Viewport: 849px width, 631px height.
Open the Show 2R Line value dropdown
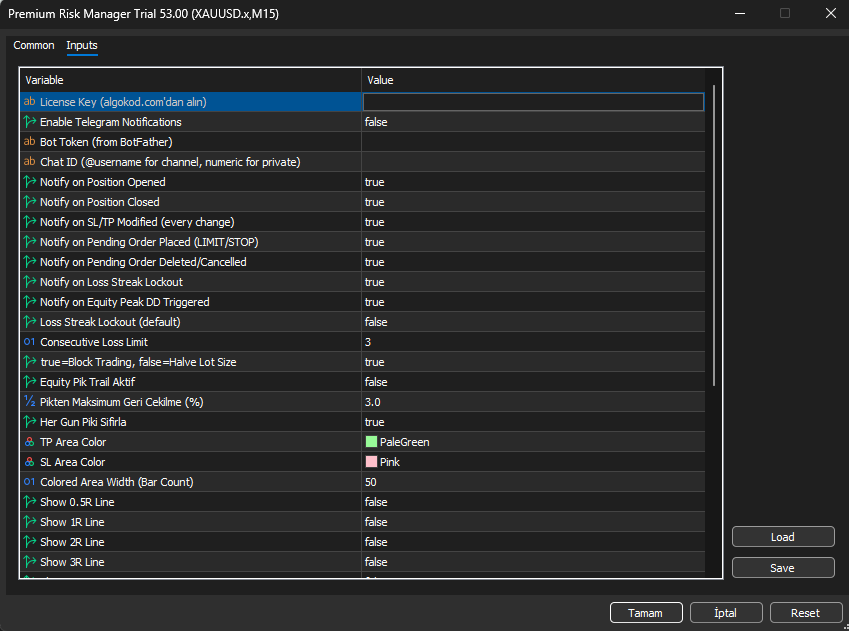(533, 542)
